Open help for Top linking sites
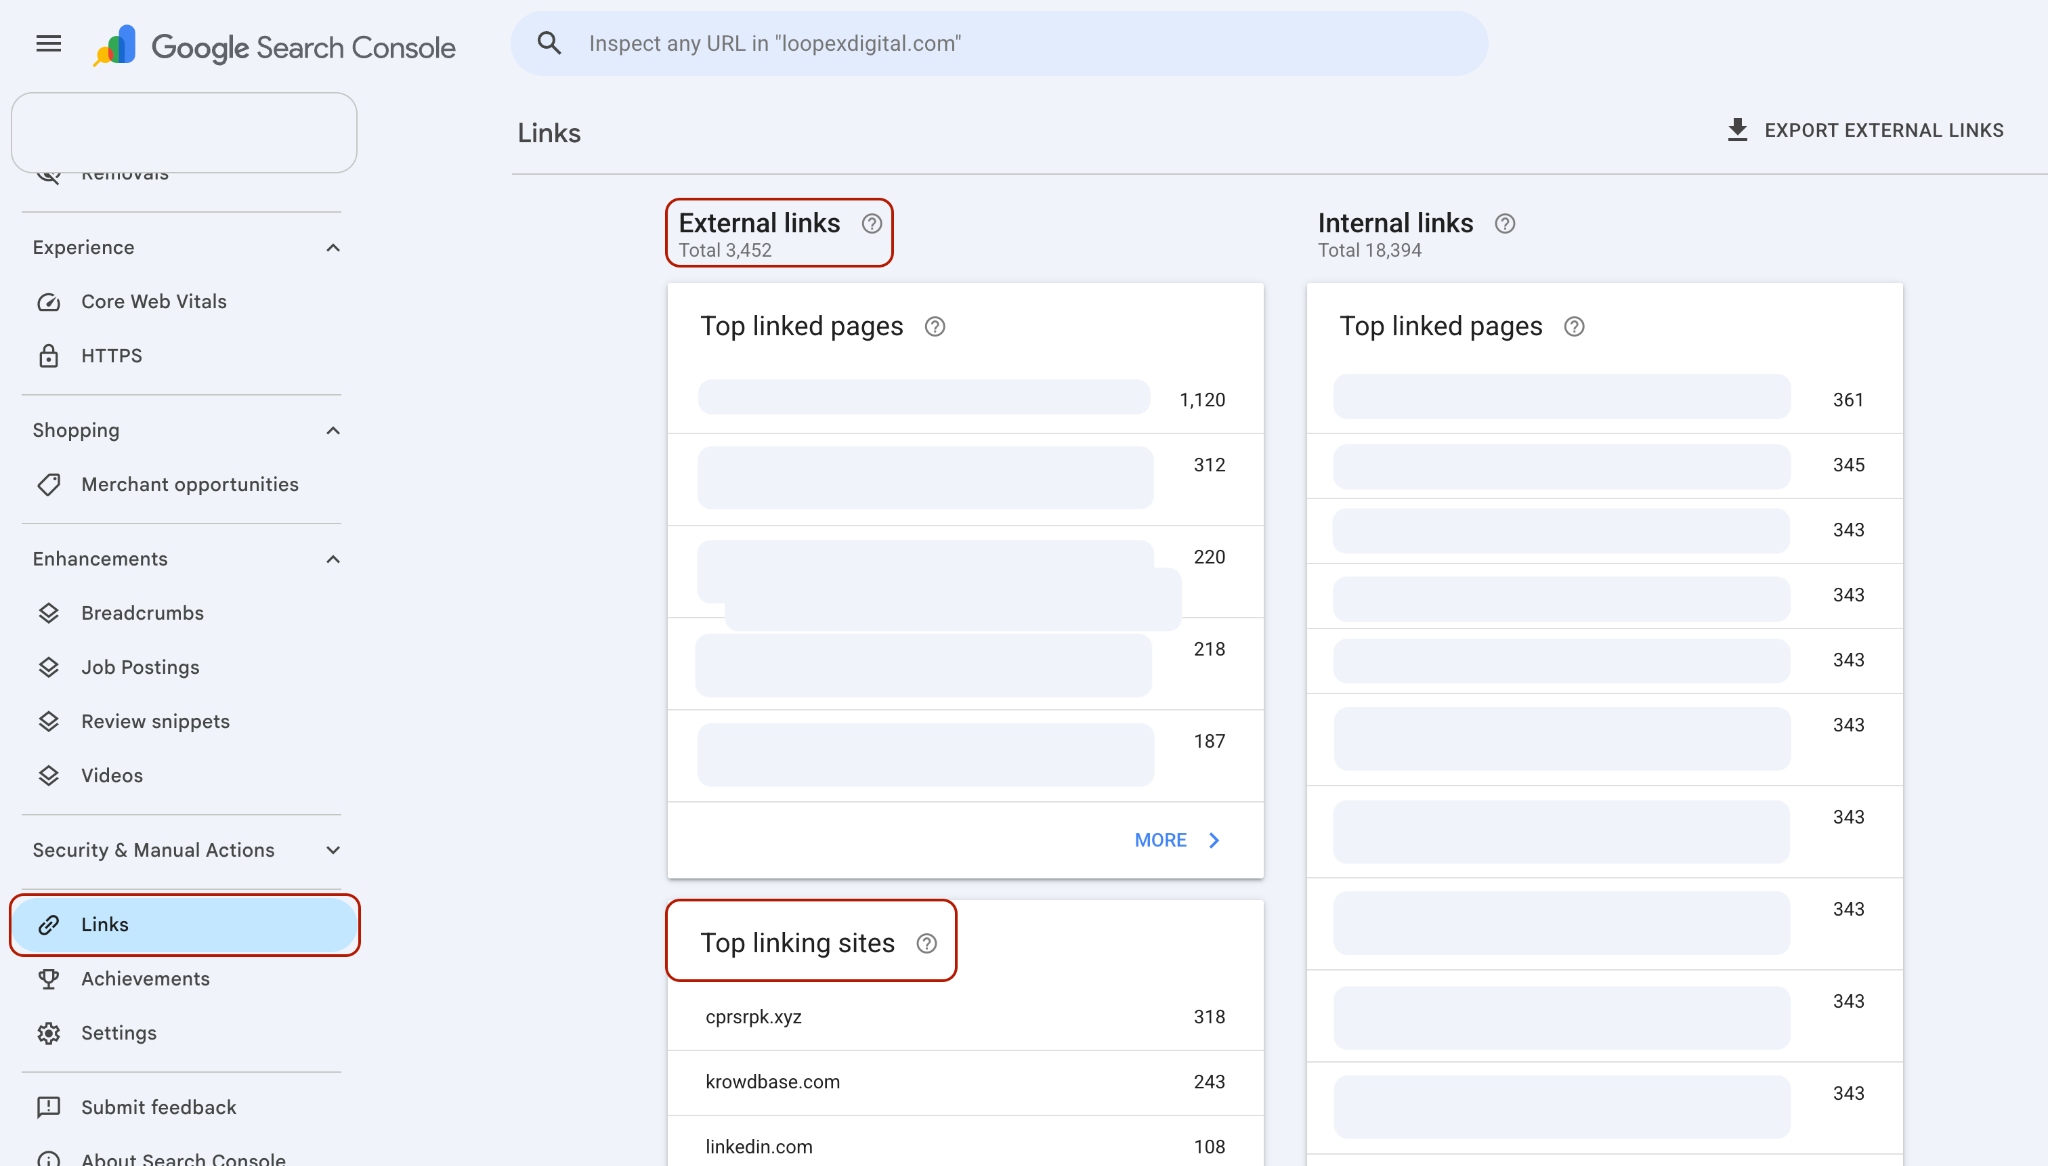Image resolution: width=2048 pixels, height=1166 pixels. coord(927,943)
